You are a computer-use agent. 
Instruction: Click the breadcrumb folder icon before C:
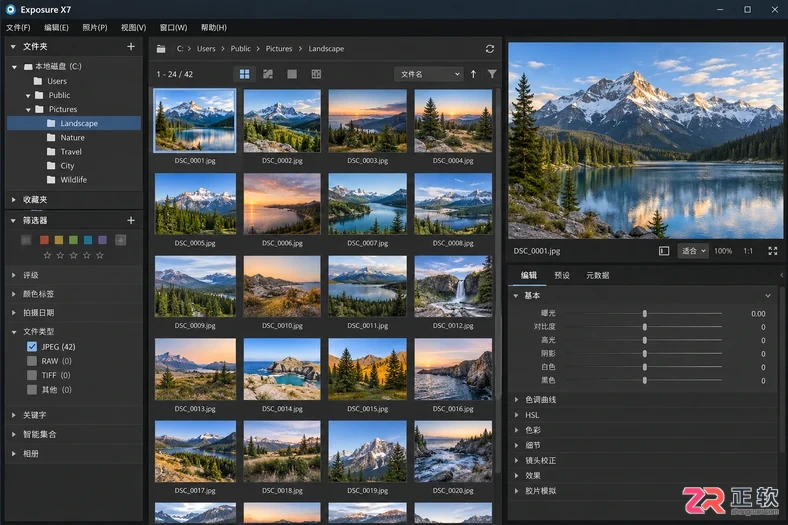(161, 49)
